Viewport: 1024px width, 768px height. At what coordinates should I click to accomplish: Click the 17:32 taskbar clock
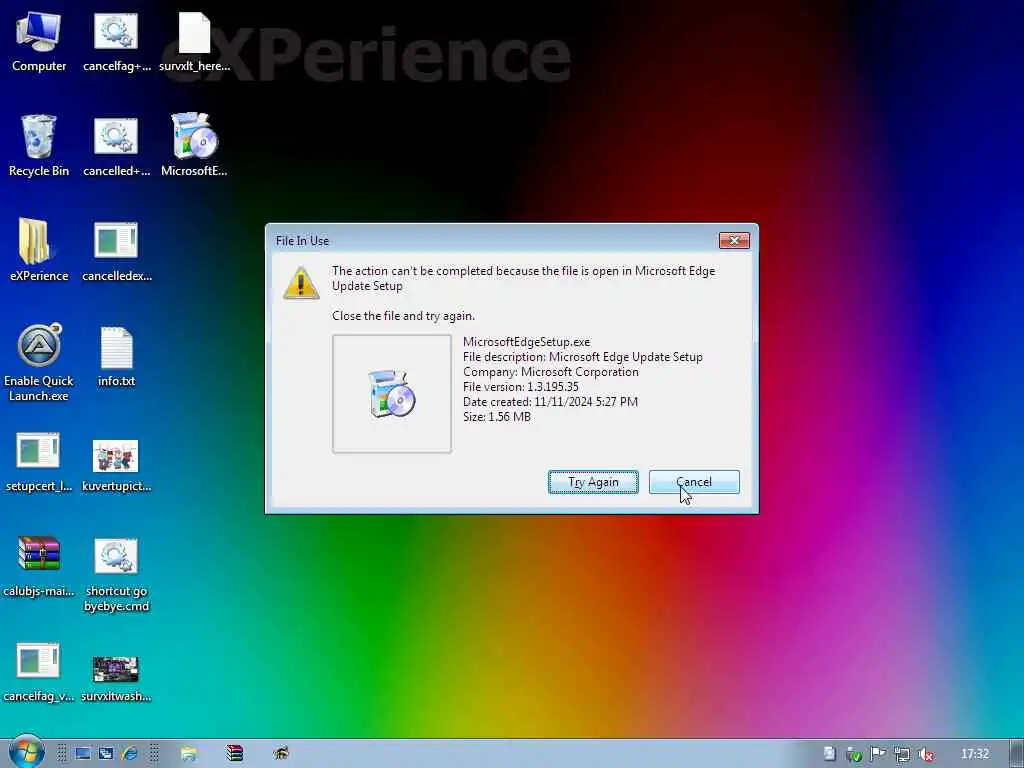[974, 754]
